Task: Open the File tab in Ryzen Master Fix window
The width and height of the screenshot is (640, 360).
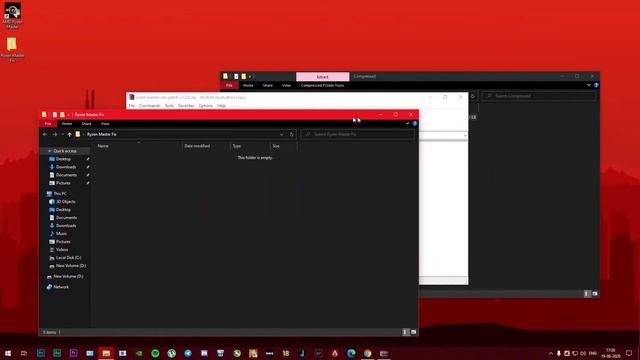Action: click(48, 124)
